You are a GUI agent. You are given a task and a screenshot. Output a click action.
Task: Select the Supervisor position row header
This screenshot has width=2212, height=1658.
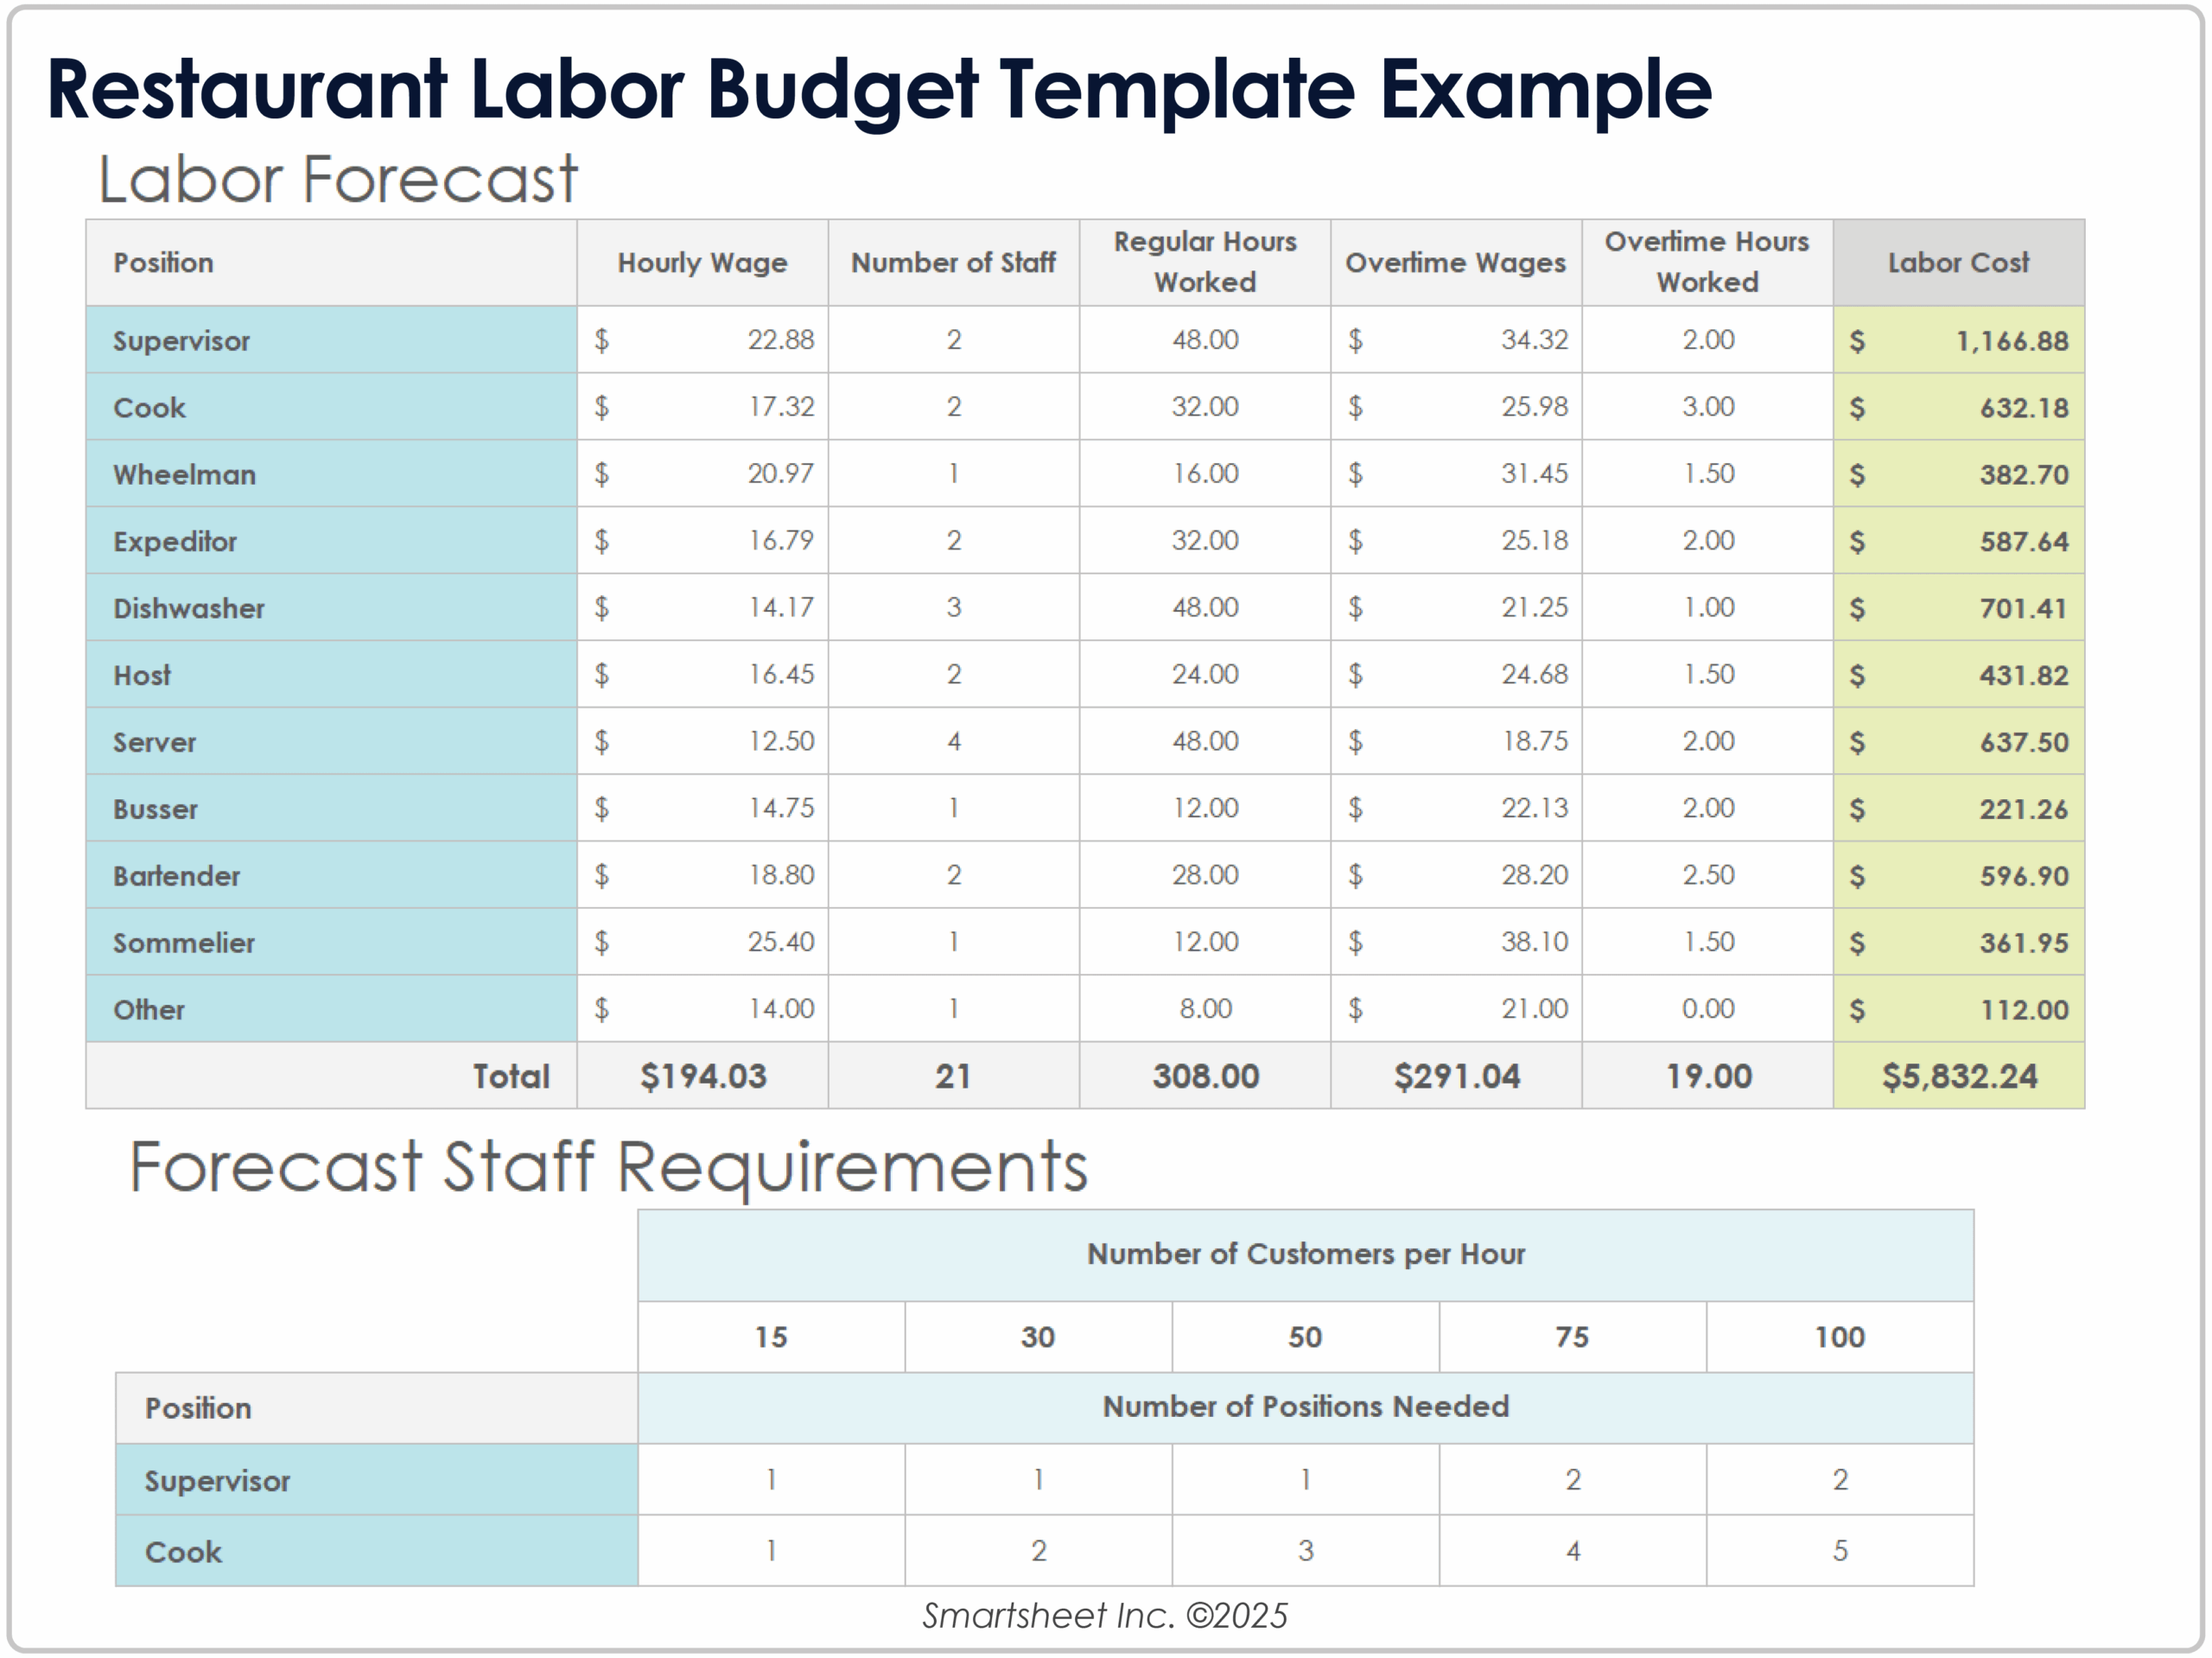point(180,340)
